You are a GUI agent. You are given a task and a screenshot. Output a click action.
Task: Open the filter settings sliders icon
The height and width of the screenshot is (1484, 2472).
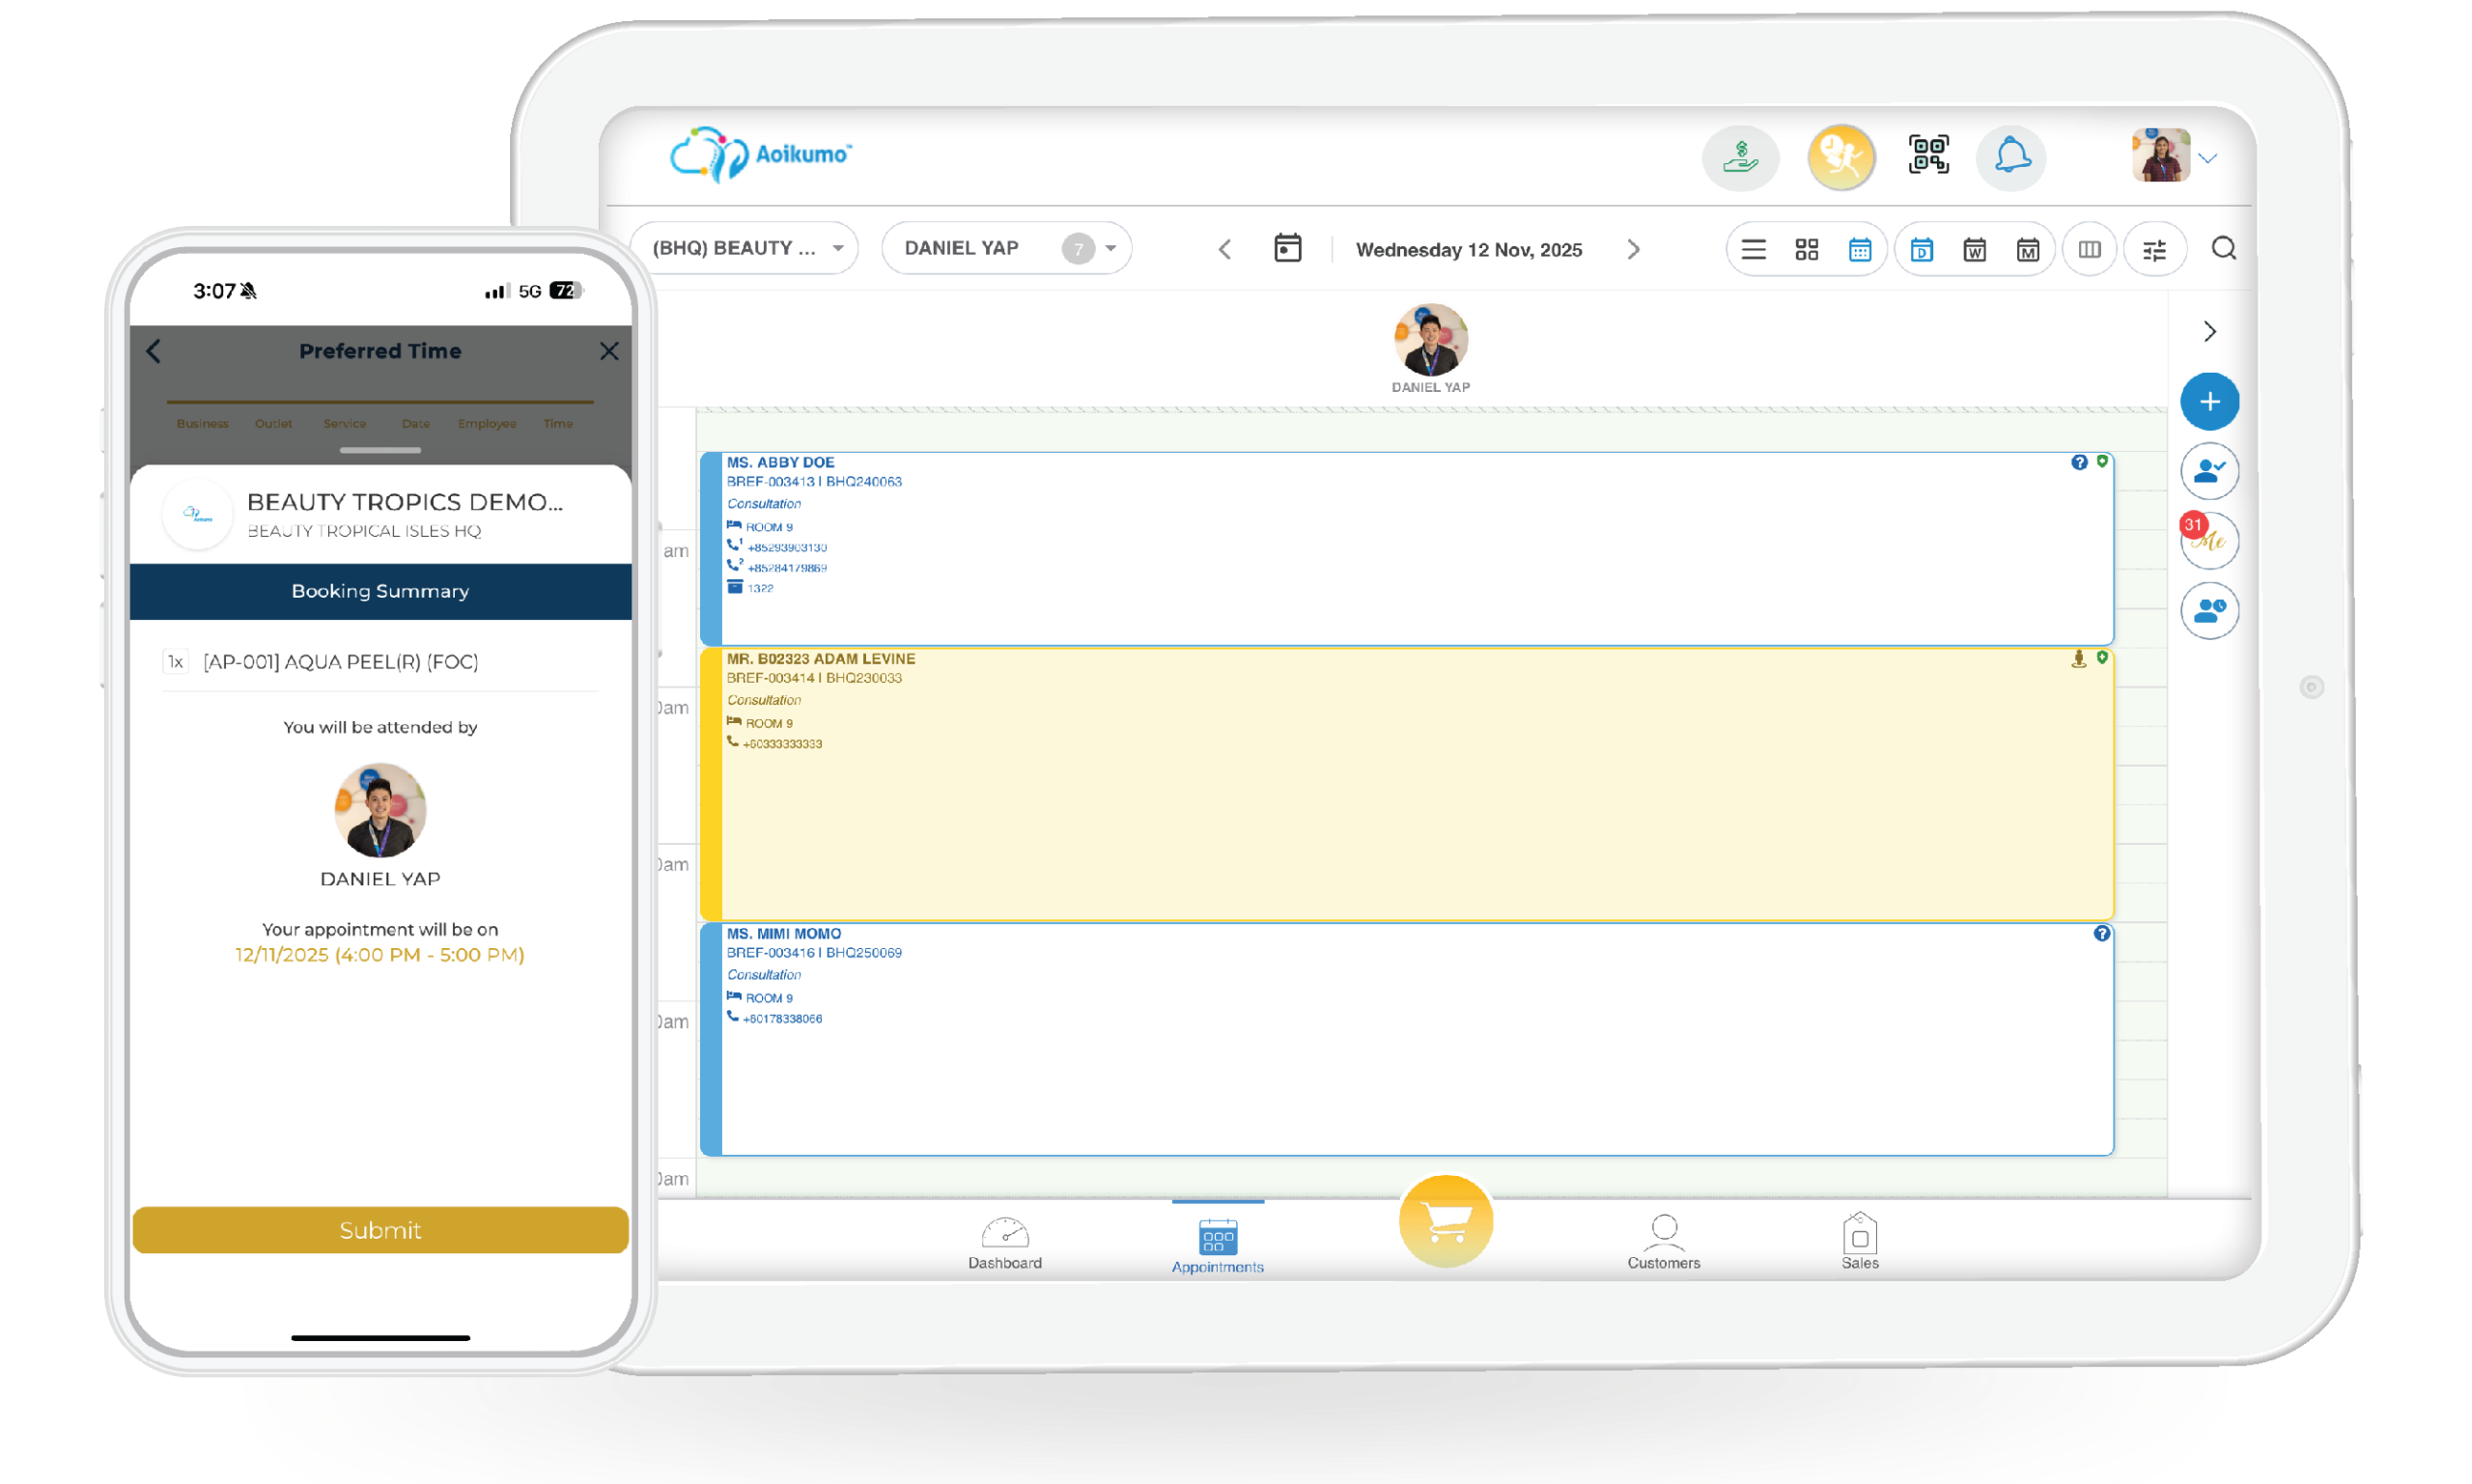2154,250
